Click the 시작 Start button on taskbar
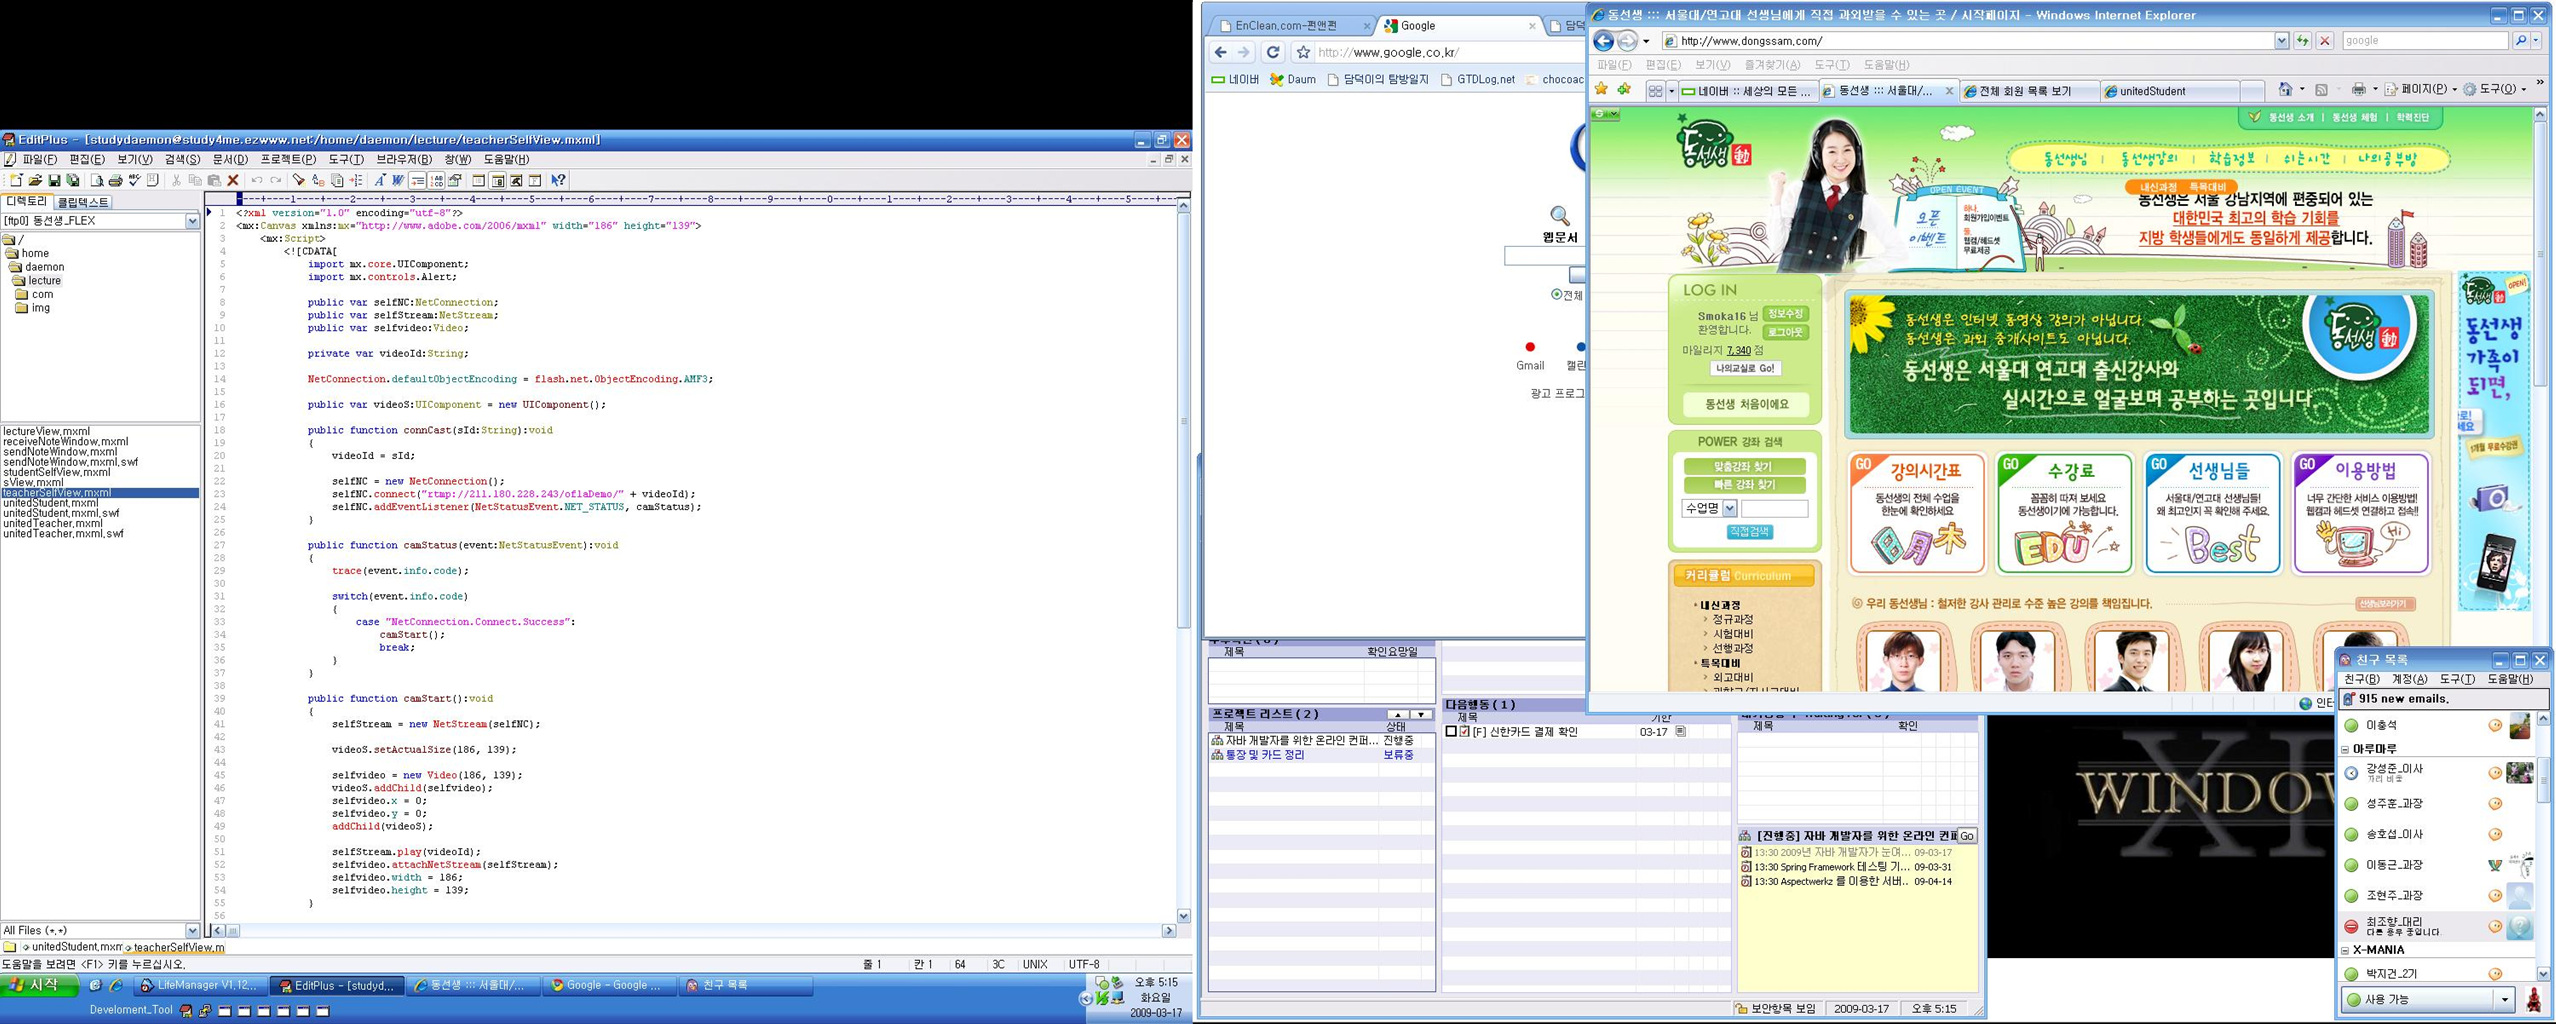2556x1024 pixels. pyautogui.click(x=40, y=986)
